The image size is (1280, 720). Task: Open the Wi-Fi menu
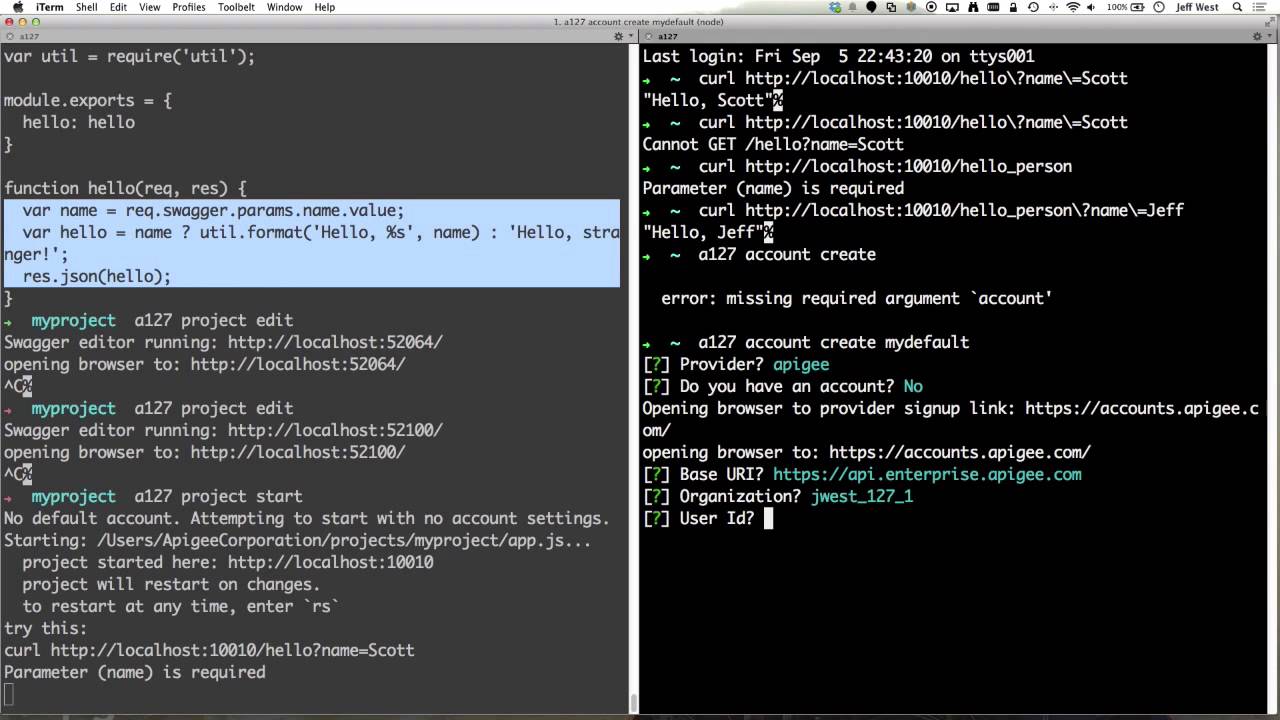click(x=1073, y=7)
